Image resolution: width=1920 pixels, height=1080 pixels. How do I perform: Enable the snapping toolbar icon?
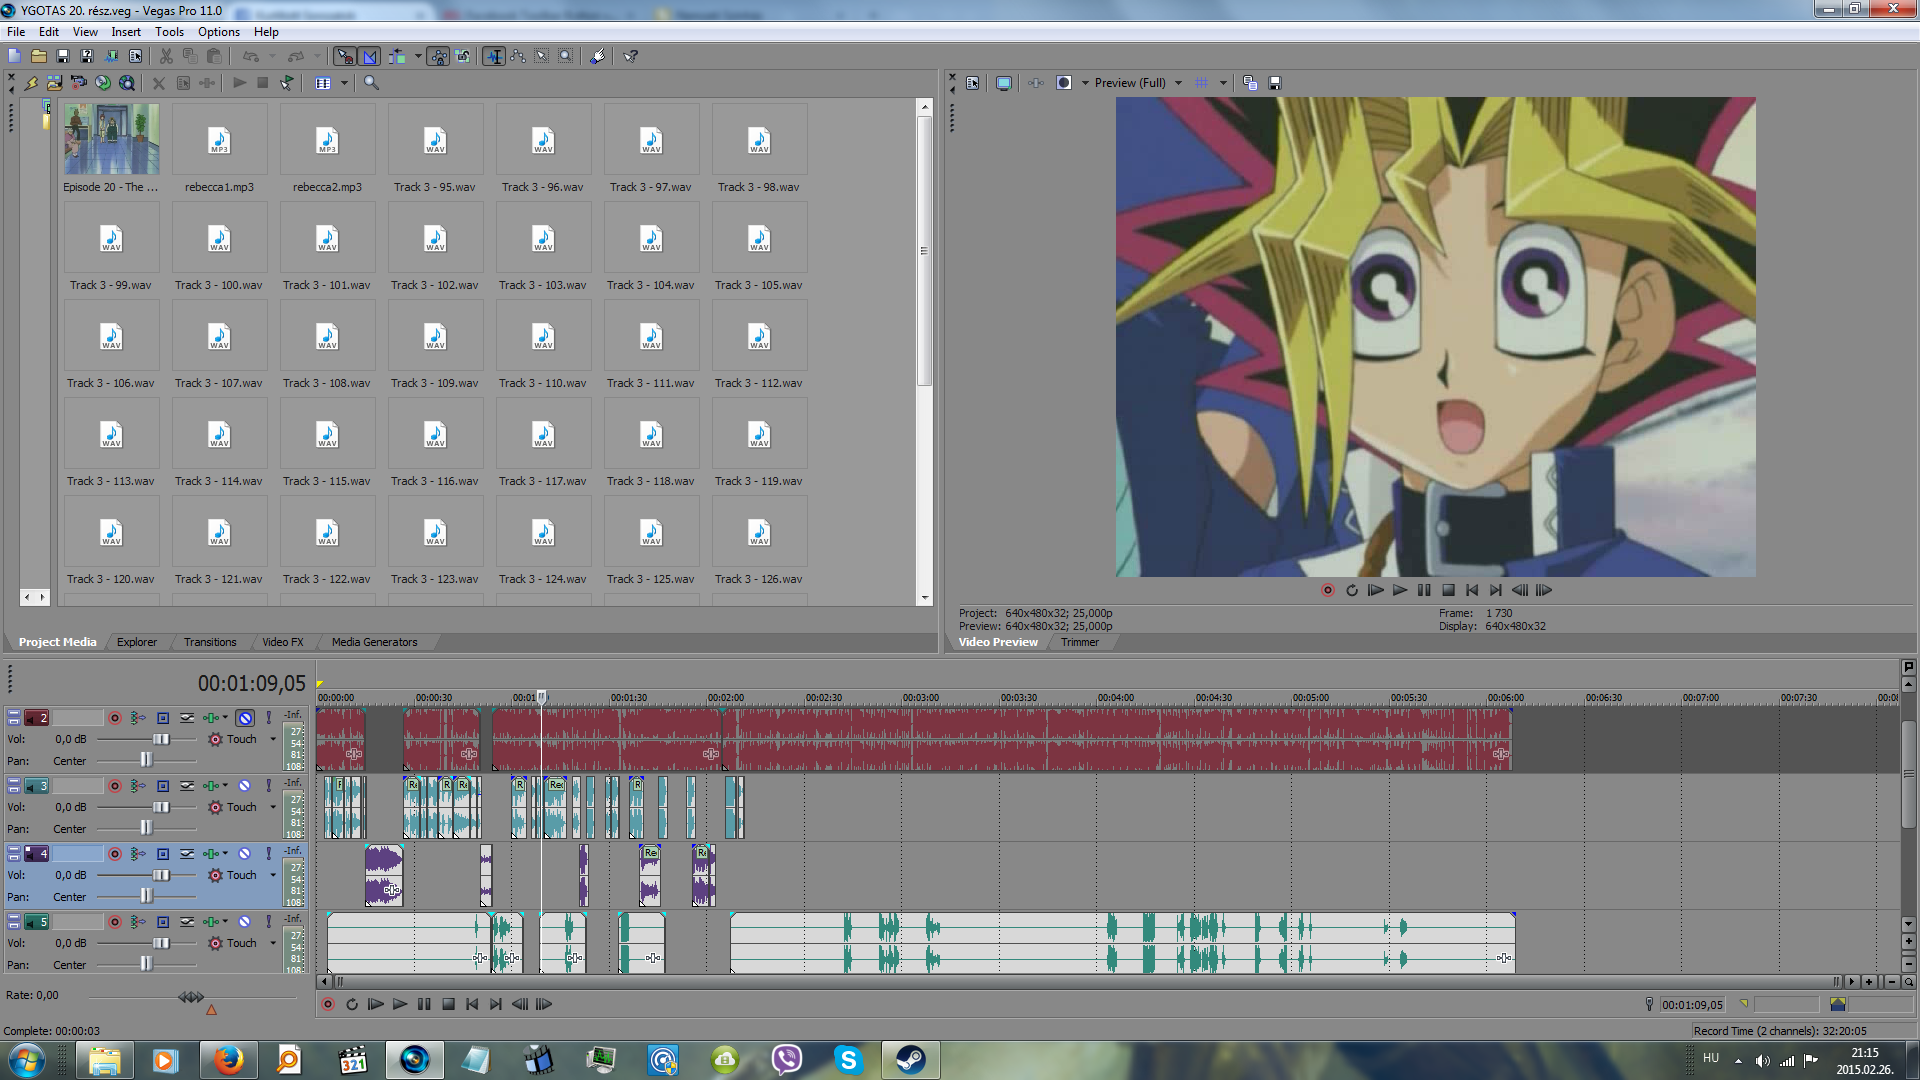click(x=344, y=56)
